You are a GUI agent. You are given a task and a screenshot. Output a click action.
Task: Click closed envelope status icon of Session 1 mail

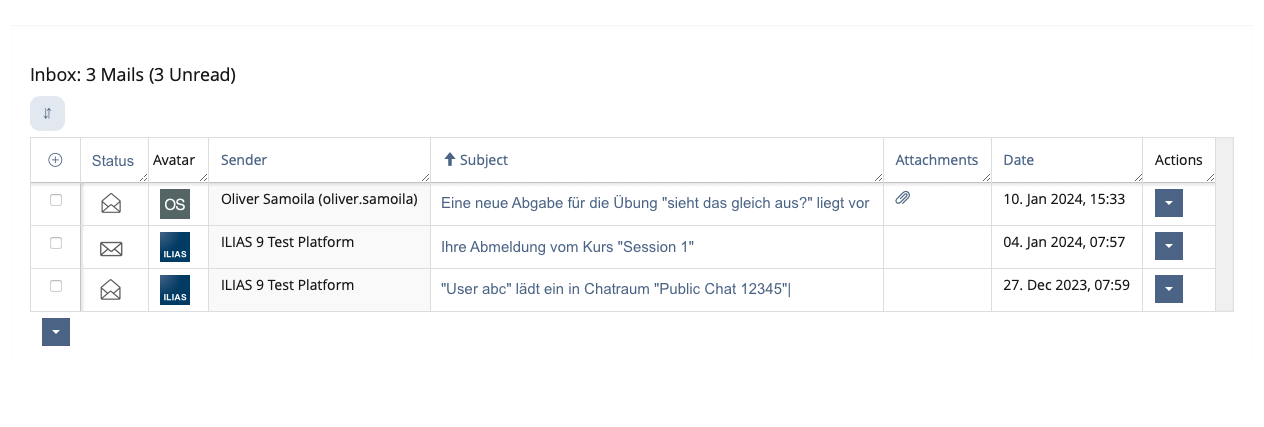[x=111, y=248]
